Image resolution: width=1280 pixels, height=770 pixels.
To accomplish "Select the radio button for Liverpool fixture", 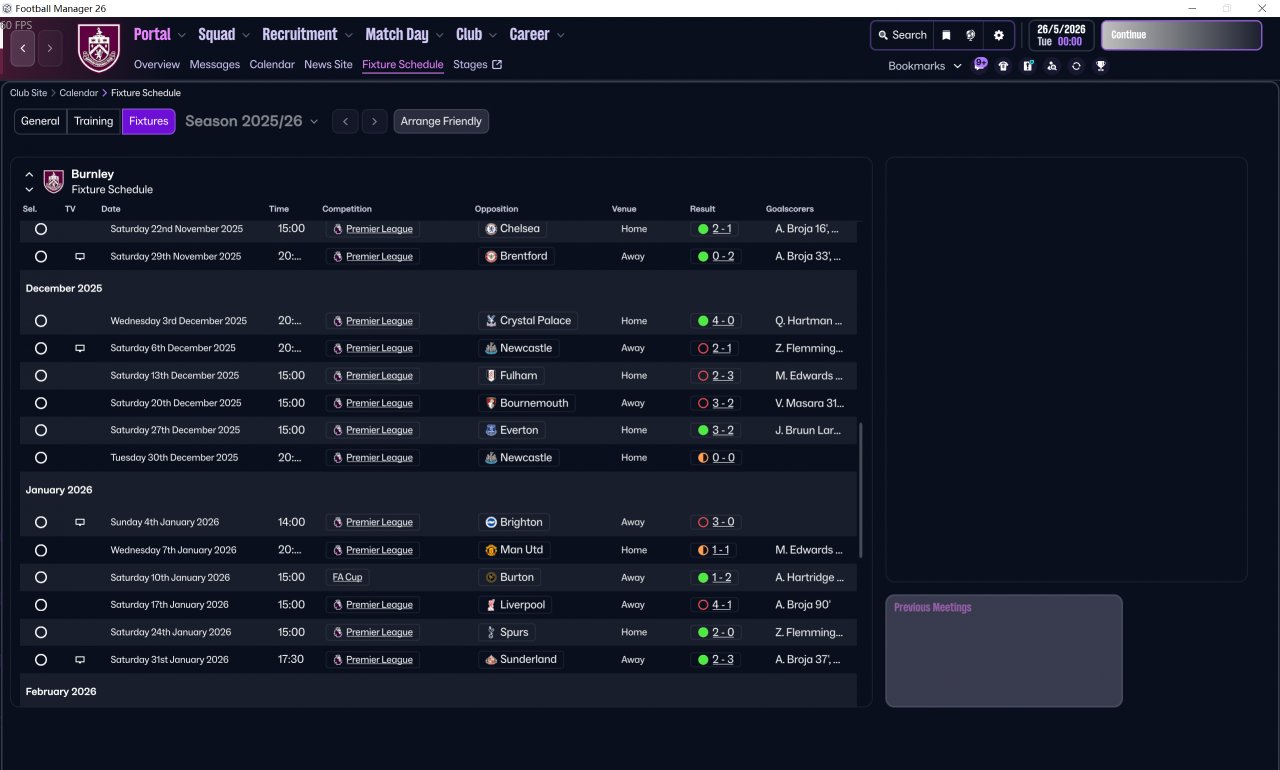I will pyautogui.click(x=41, y=605).
